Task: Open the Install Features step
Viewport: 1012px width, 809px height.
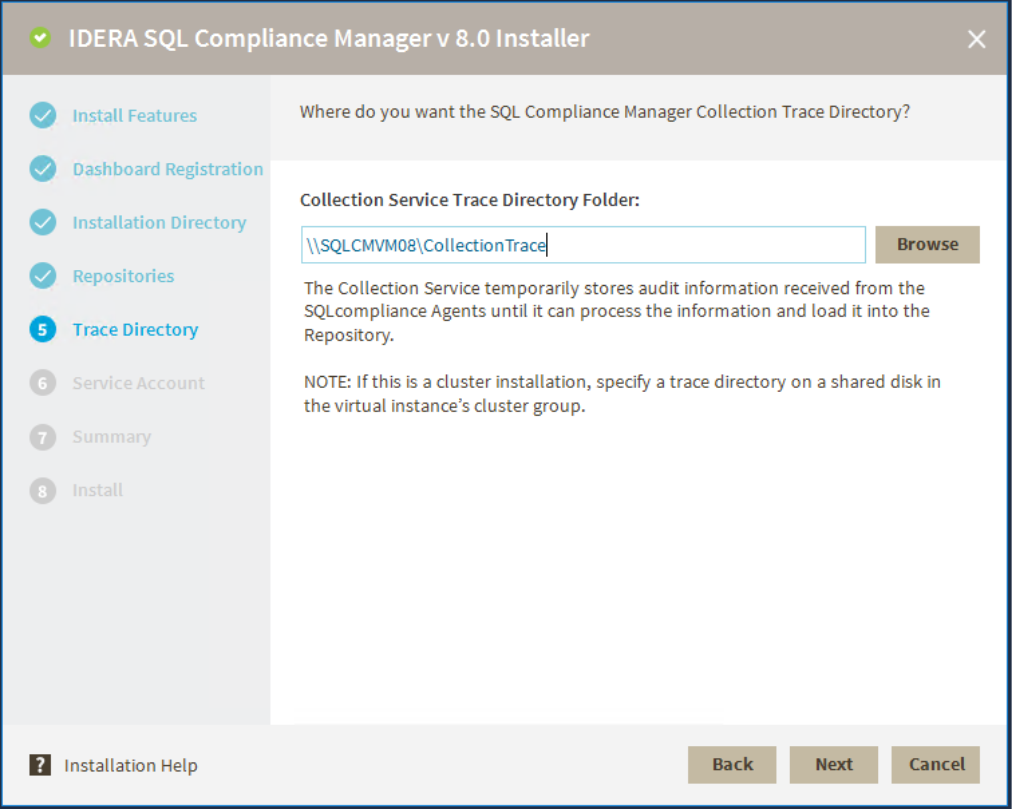Action: [134, 116]
